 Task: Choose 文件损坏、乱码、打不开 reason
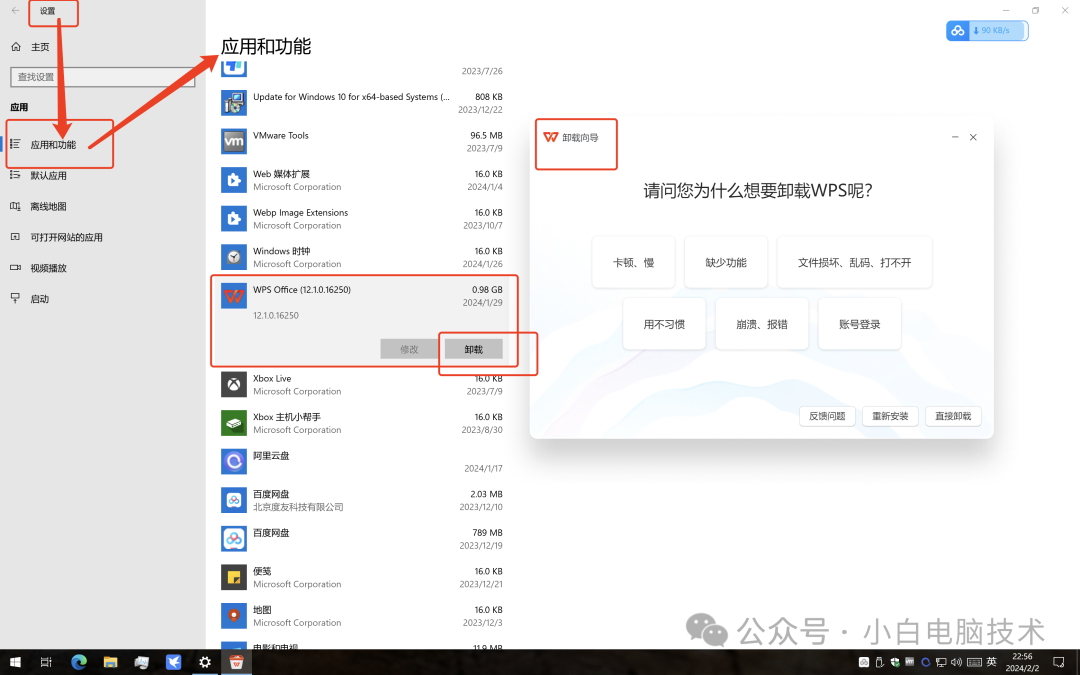(x=855, y=262)
